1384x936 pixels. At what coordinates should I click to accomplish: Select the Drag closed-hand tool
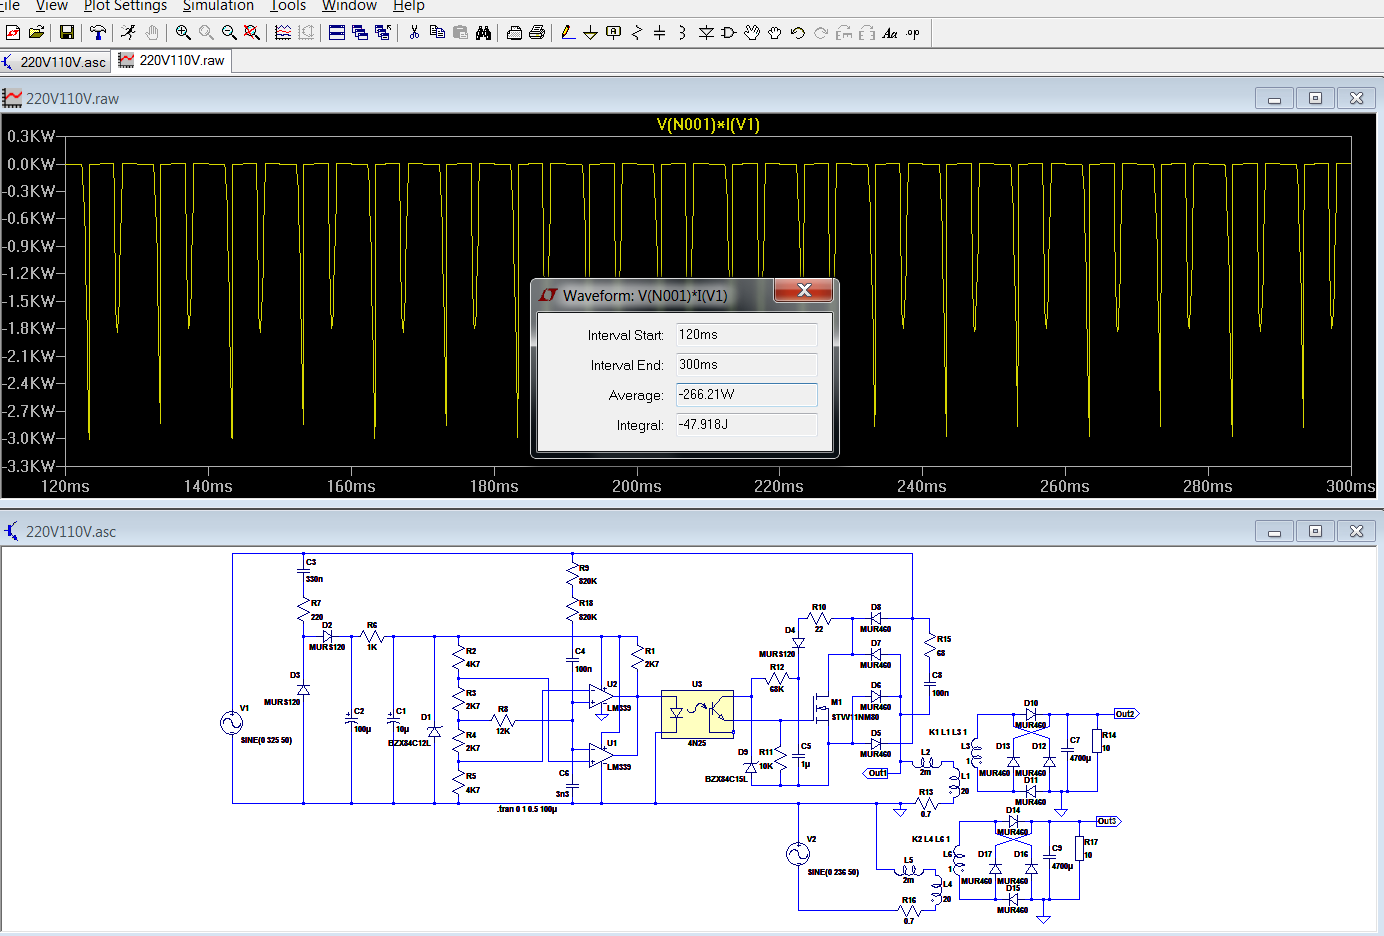coord(775,33)
